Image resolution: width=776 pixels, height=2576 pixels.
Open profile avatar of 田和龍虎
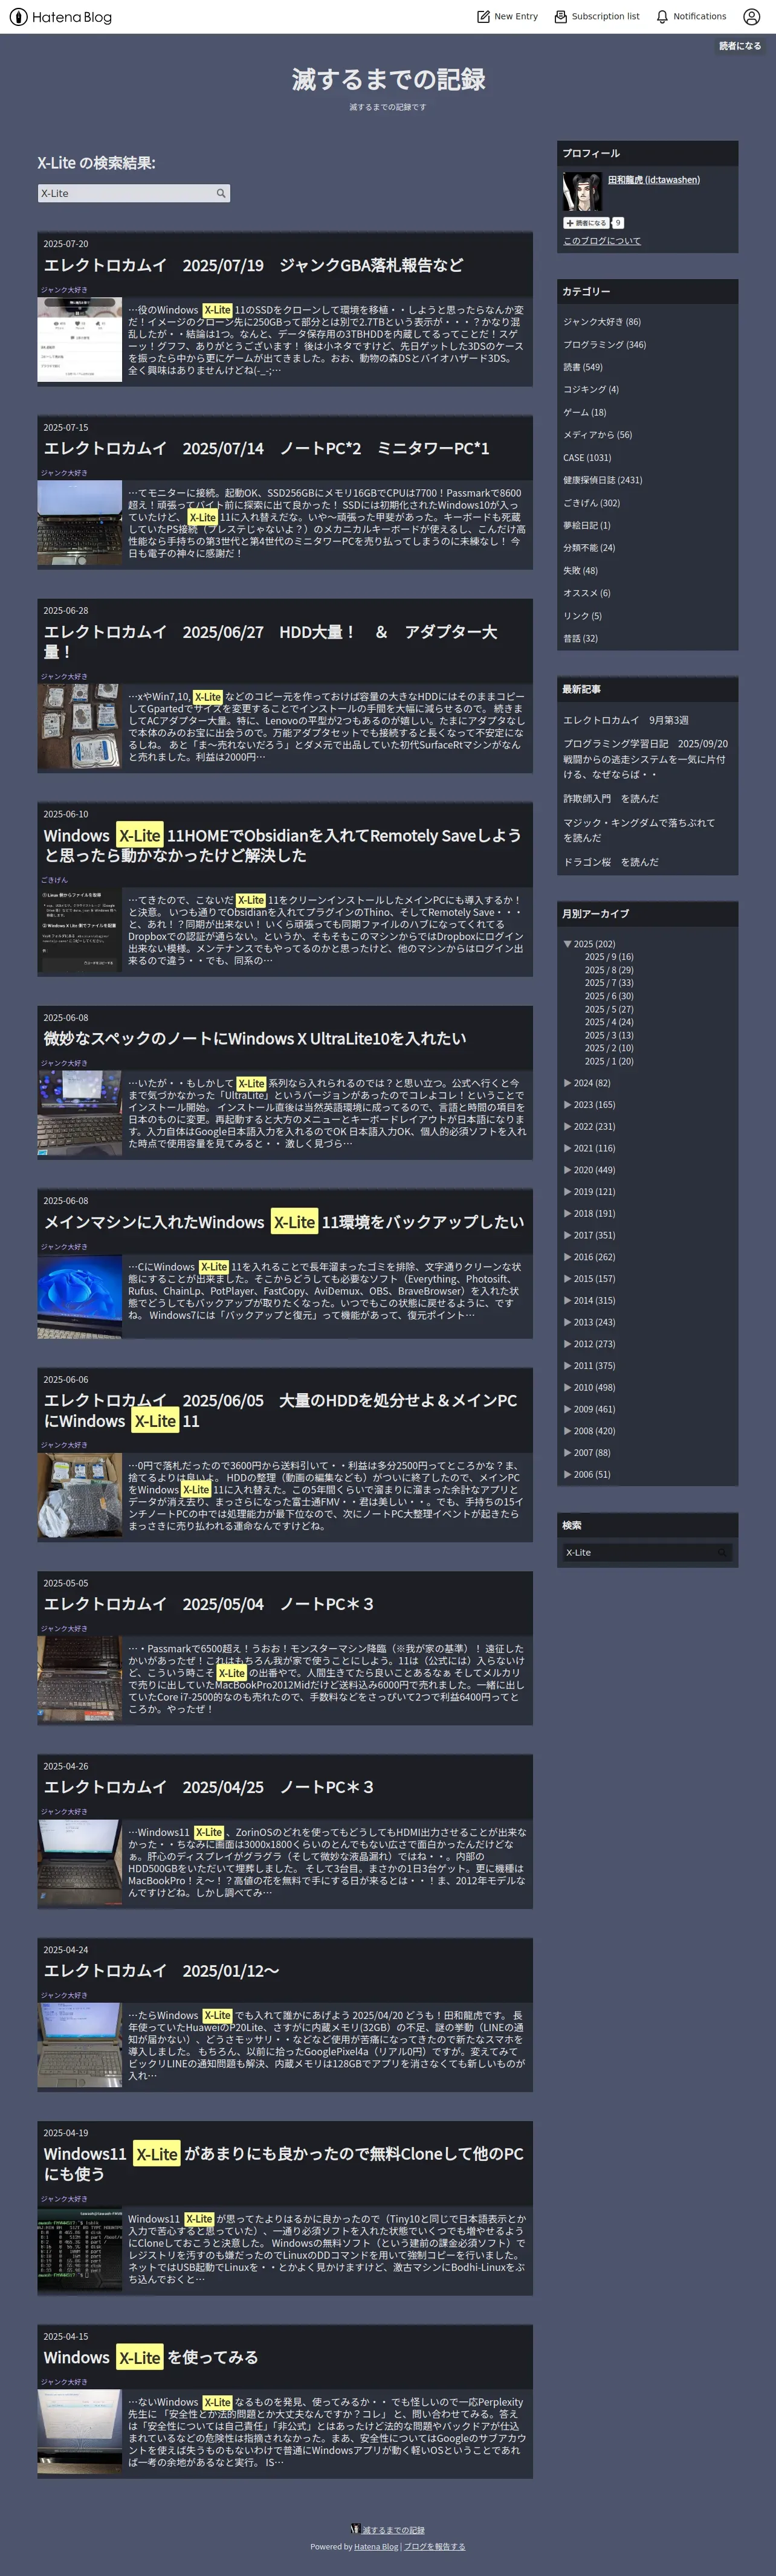point(582,191)
